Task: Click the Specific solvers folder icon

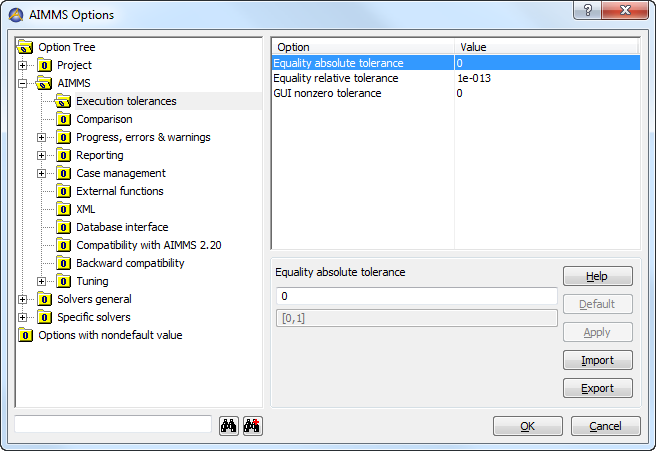Action: tap(44, 317)
